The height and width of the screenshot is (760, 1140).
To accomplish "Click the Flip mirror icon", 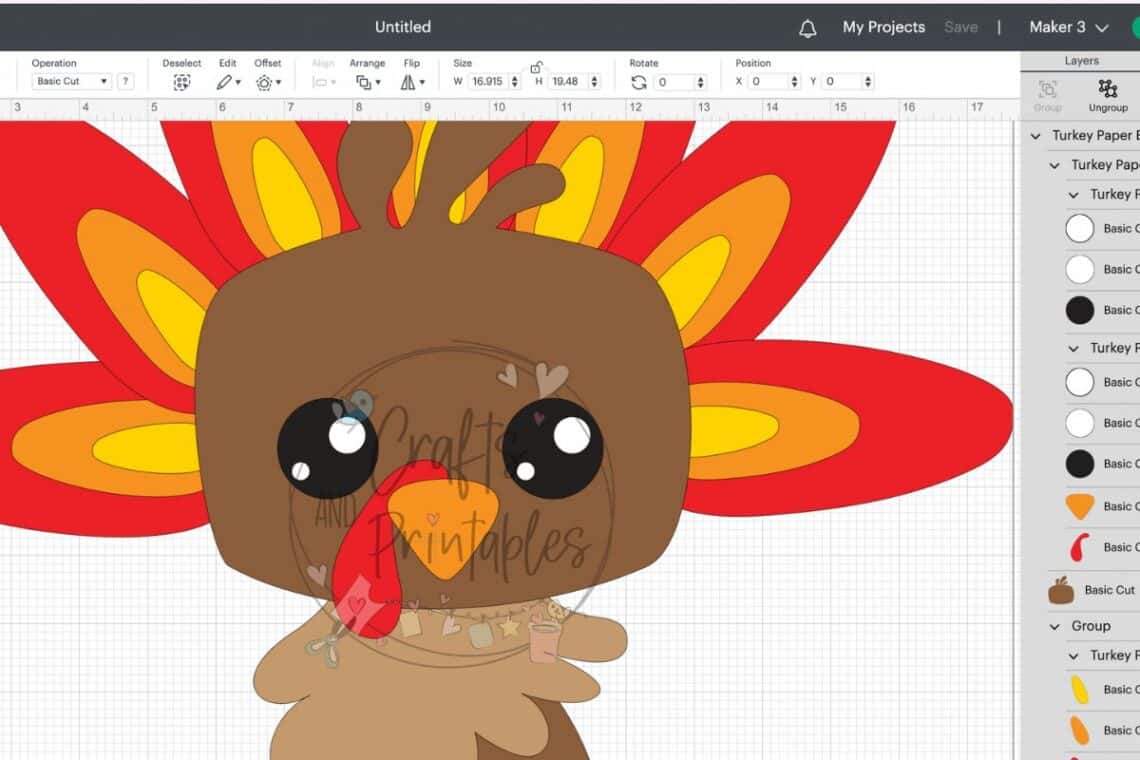I will [408, 82].
